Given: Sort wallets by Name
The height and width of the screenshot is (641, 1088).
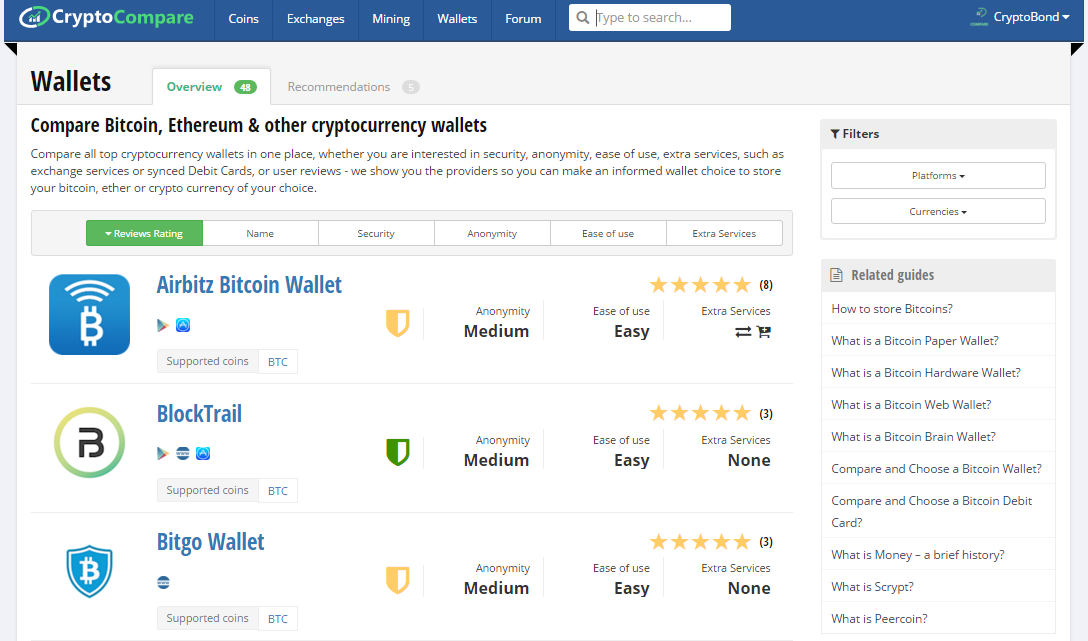Looking at the screenshot, I should [260, 233].
